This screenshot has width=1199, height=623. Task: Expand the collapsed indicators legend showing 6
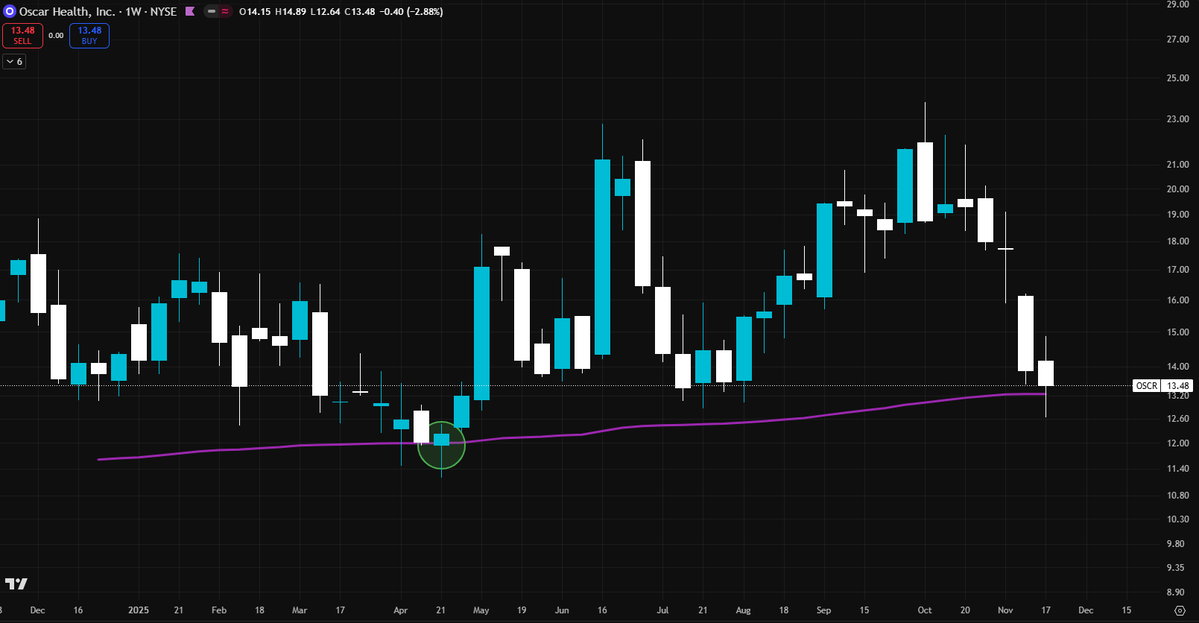(x=15, y=61)
